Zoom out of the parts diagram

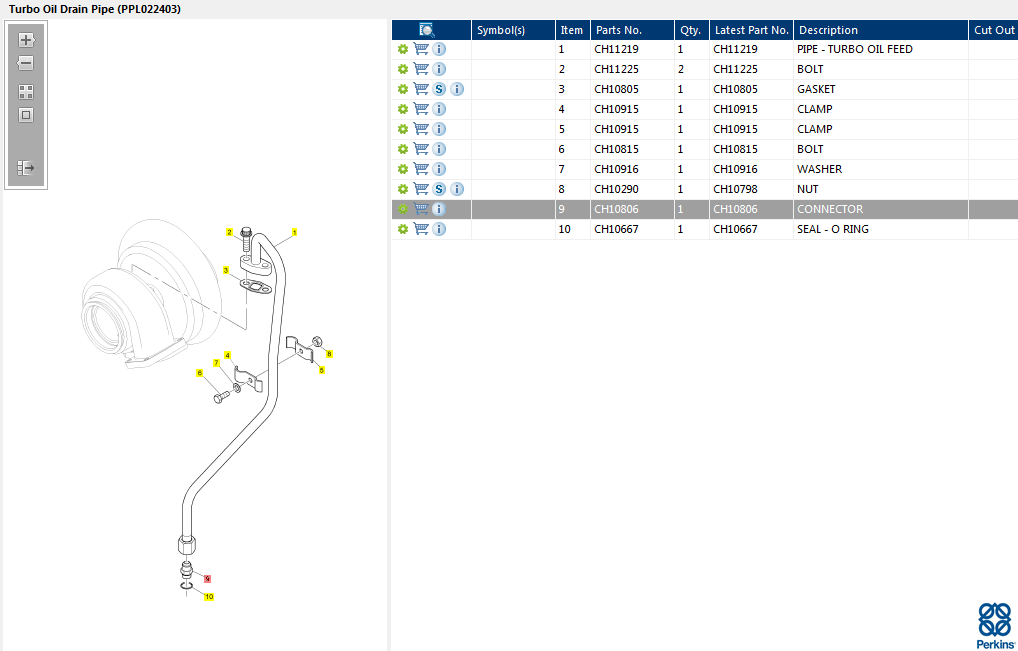coord(25,63)
